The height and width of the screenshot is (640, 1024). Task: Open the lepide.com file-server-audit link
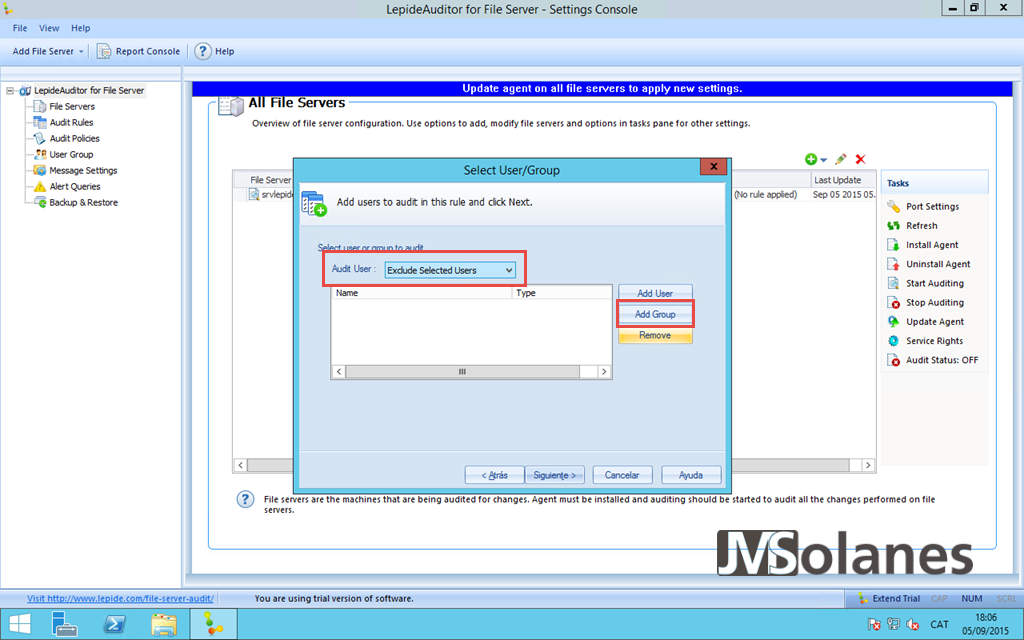click(x=120, y=598)
